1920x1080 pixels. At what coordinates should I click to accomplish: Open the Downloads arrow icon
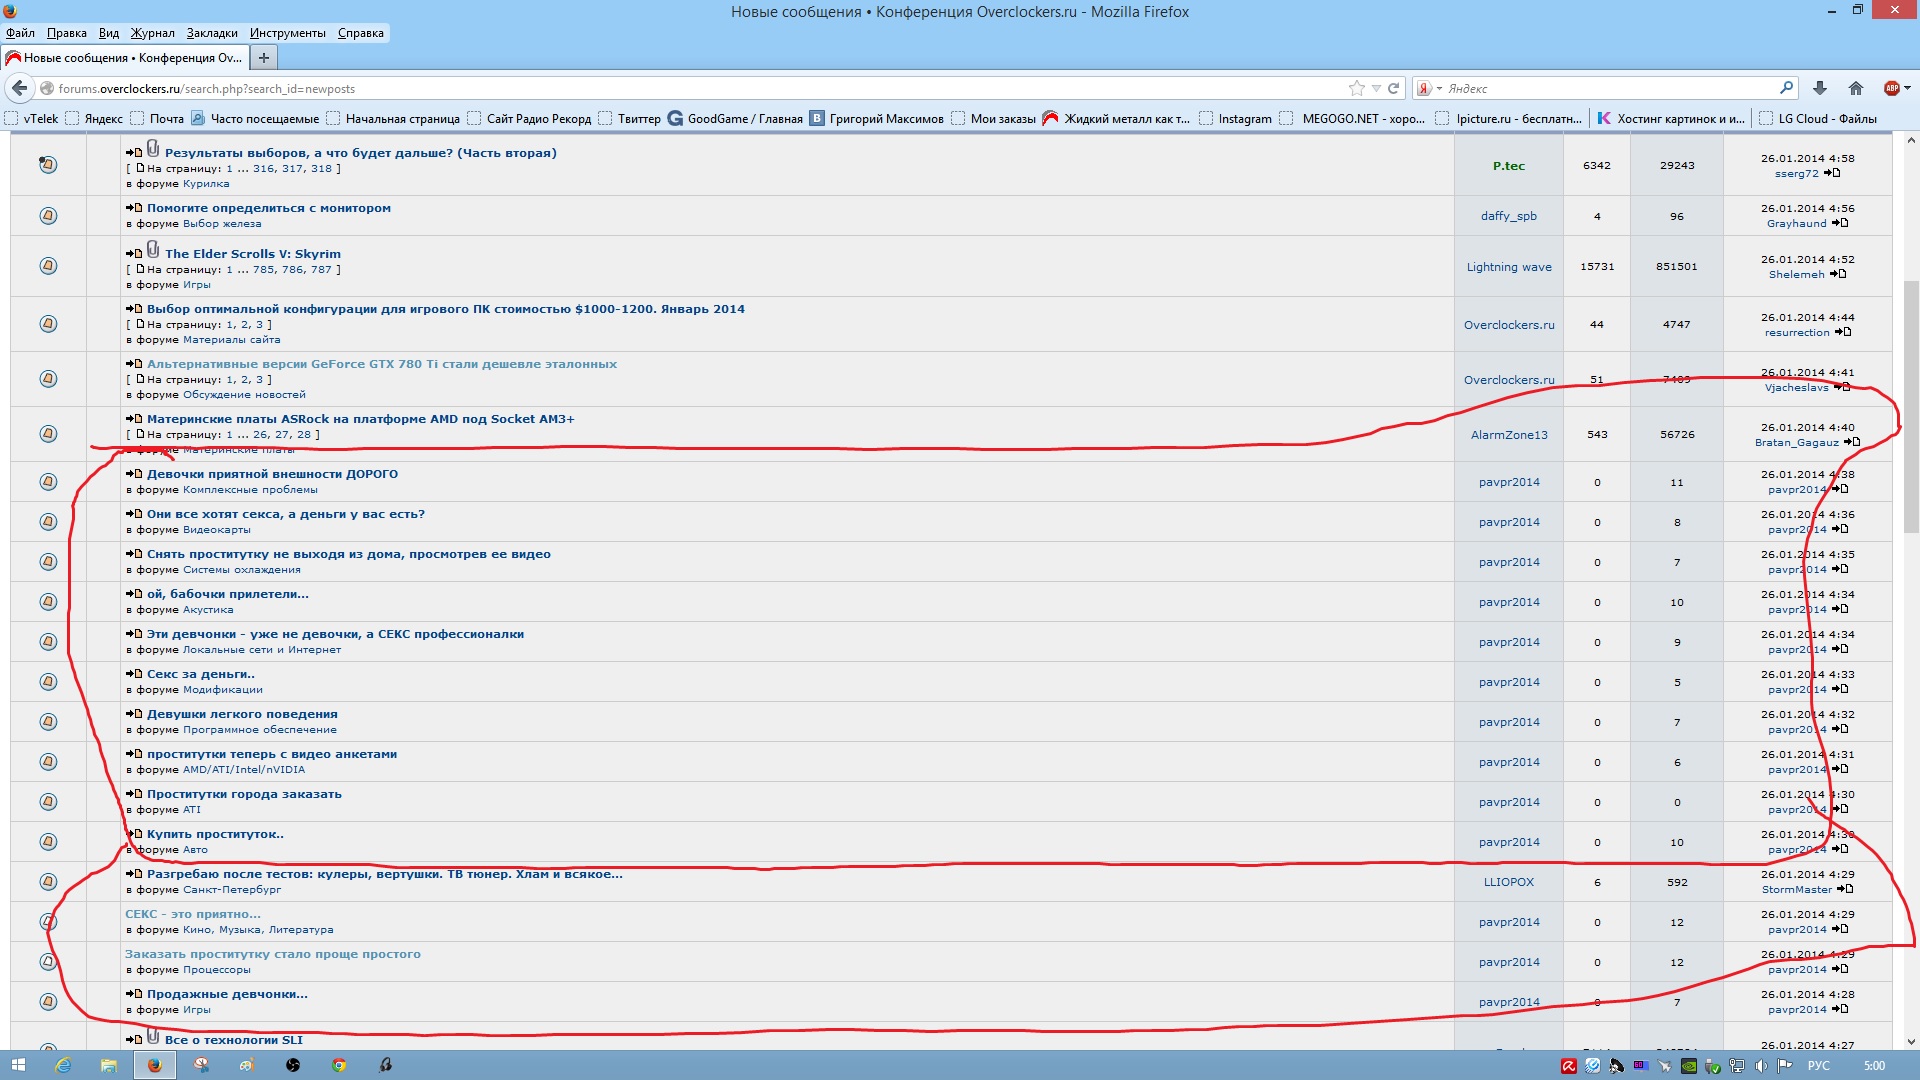(1820, 88)
